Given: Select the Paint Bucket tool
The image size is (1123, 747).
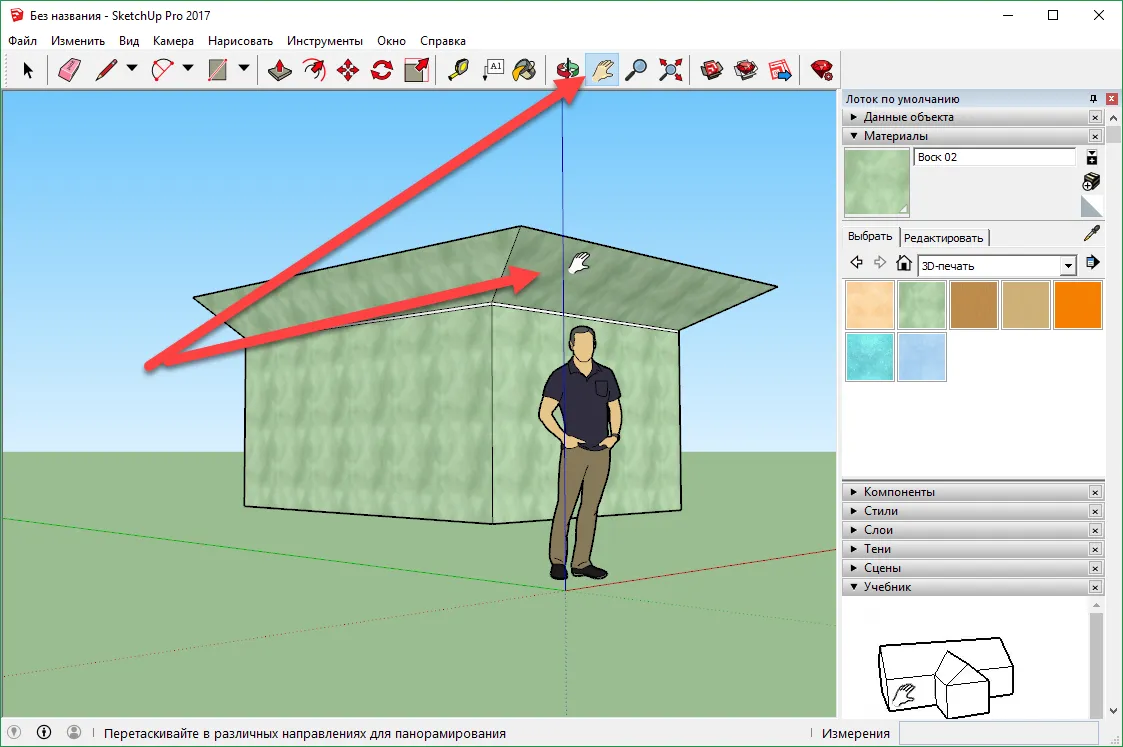Looking at the screenshot, I should 524,70.
